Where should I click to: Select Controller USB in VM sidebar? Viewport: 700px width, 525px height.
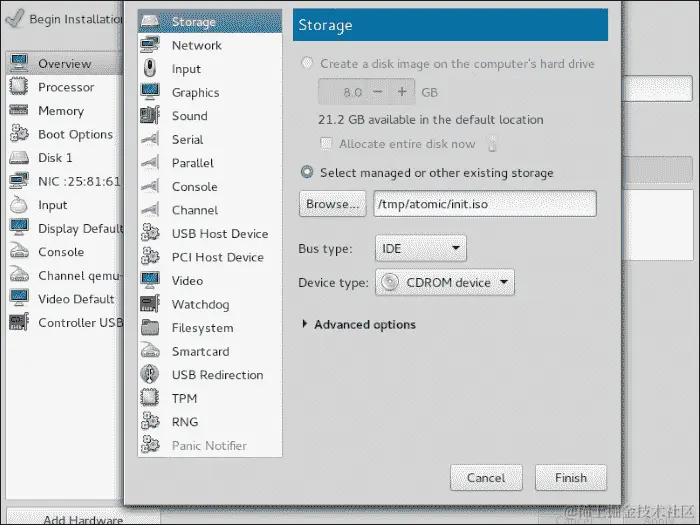pos(64,322)
